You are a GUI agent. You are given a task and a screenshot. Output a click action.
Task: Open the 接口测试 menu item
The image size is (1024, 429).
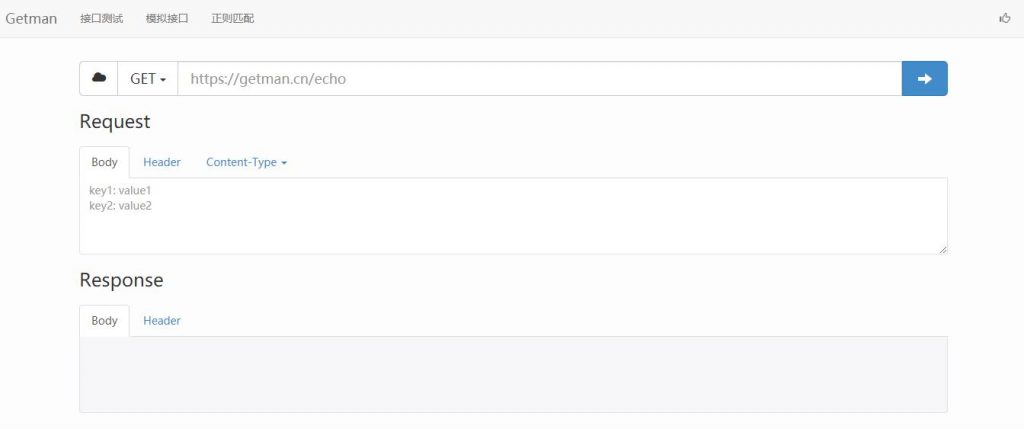[x=101, y=18]
